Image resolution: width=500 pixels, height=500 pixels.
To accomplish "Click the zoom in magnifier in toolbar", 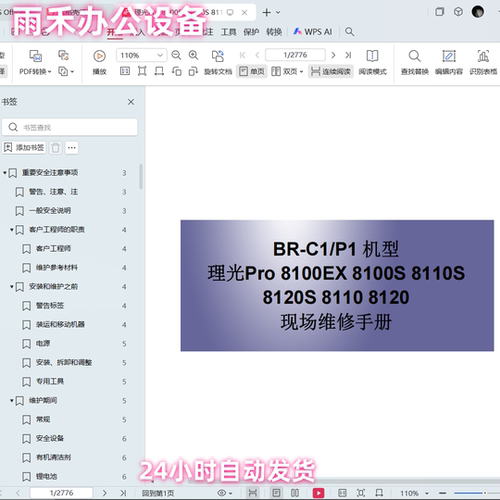I will pos(193,55).
